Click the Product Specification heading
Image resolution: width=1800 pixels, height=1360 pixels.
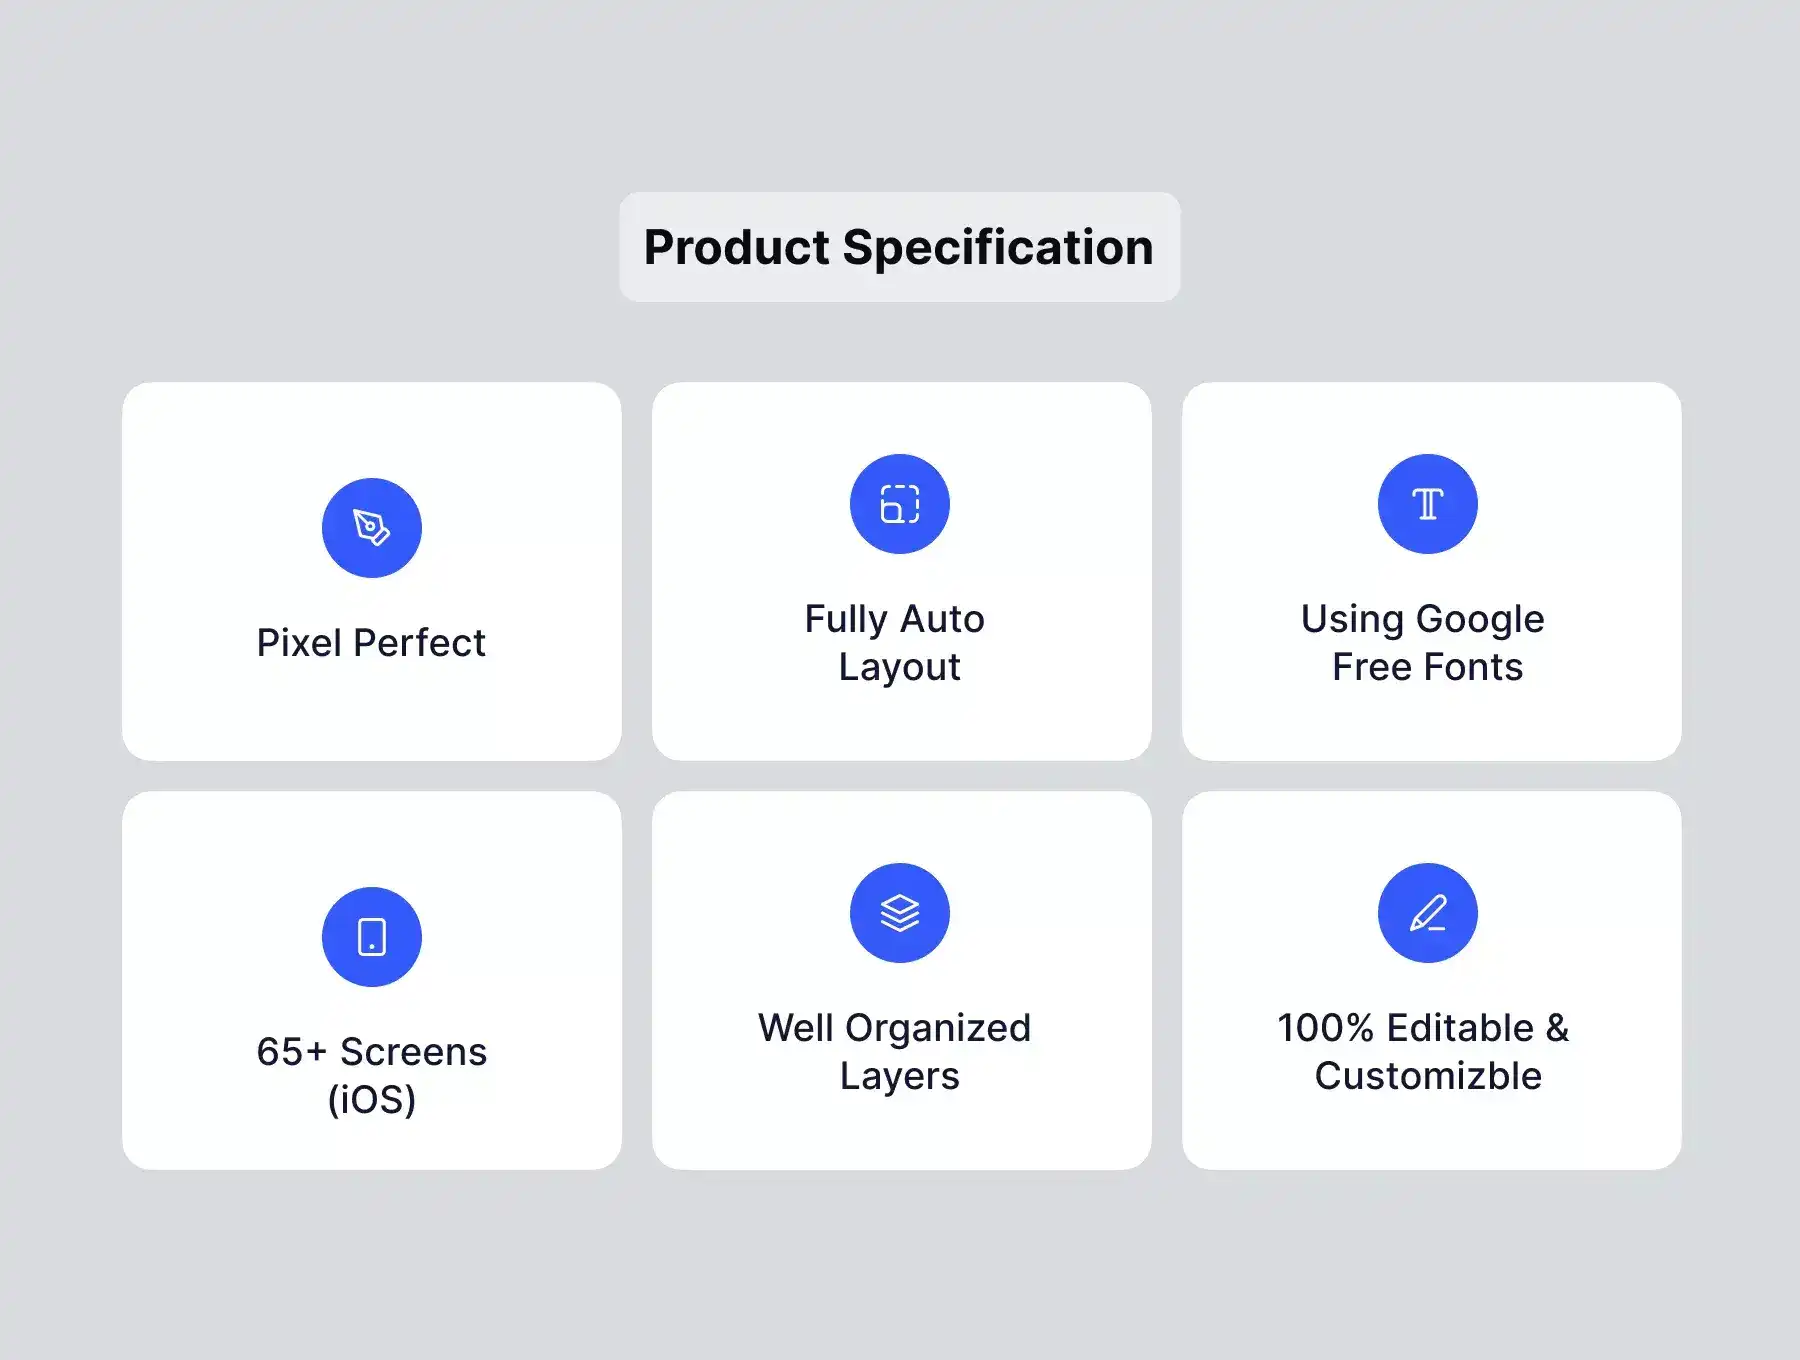(898, 247)
